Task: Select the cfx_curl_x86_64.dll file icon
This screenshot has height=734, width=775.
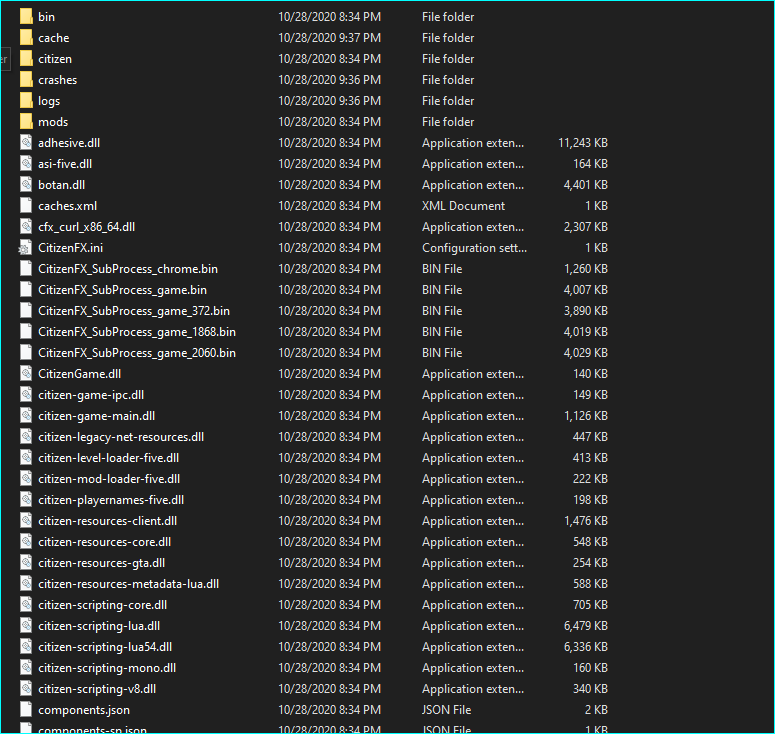Action: click(26, 226)
